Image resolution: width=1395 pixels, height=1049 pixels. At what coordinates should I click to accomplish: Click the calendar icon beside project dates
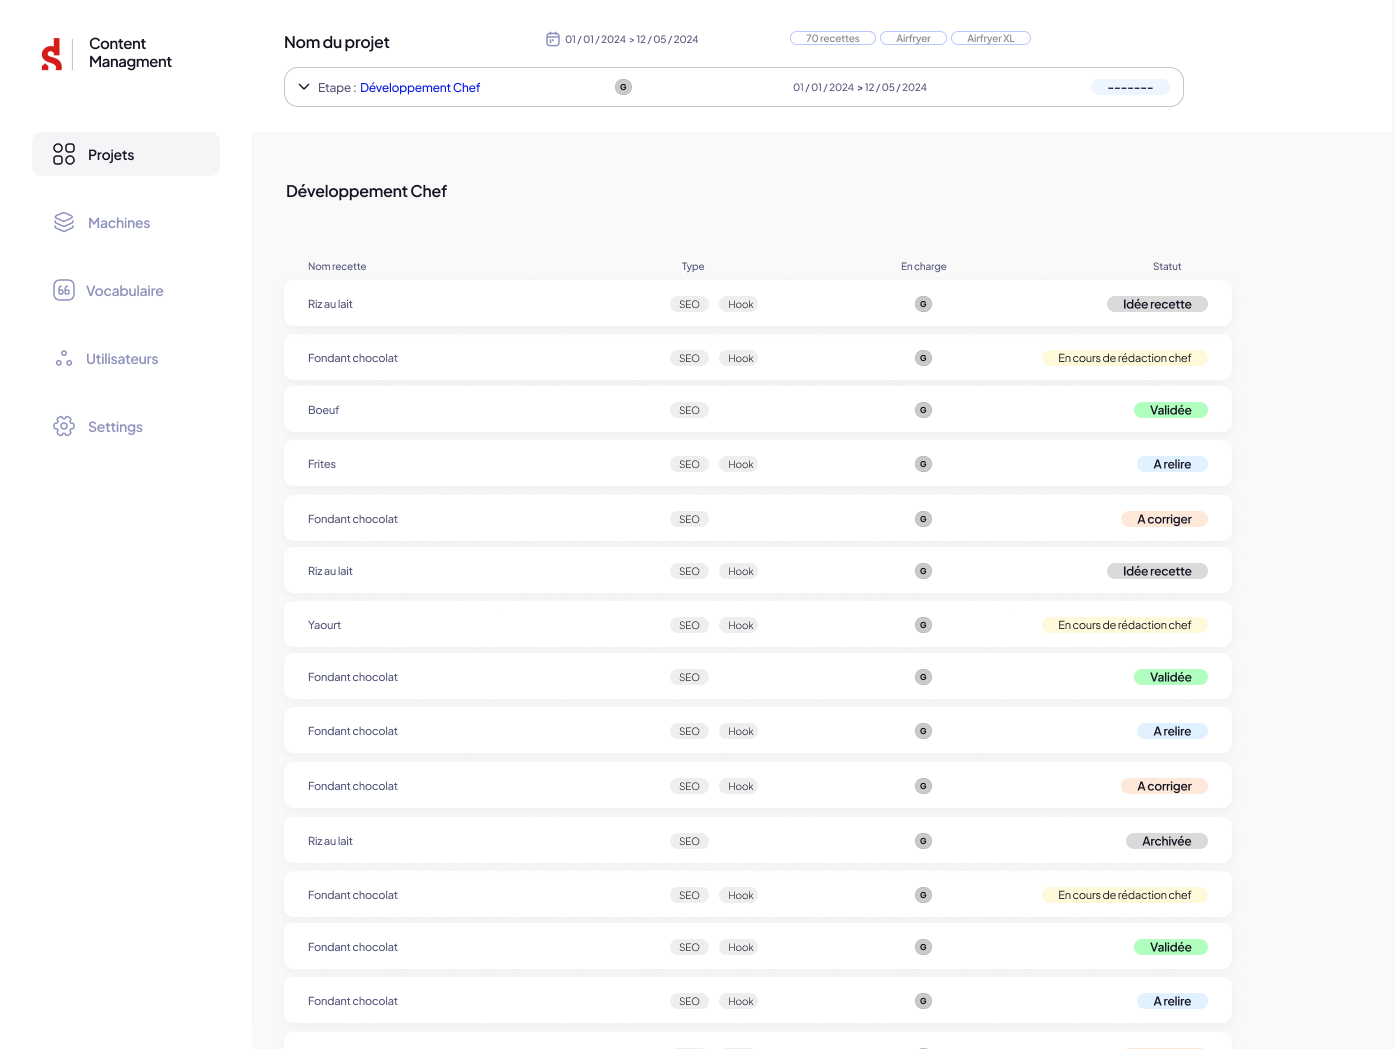[x=553, y=39]
